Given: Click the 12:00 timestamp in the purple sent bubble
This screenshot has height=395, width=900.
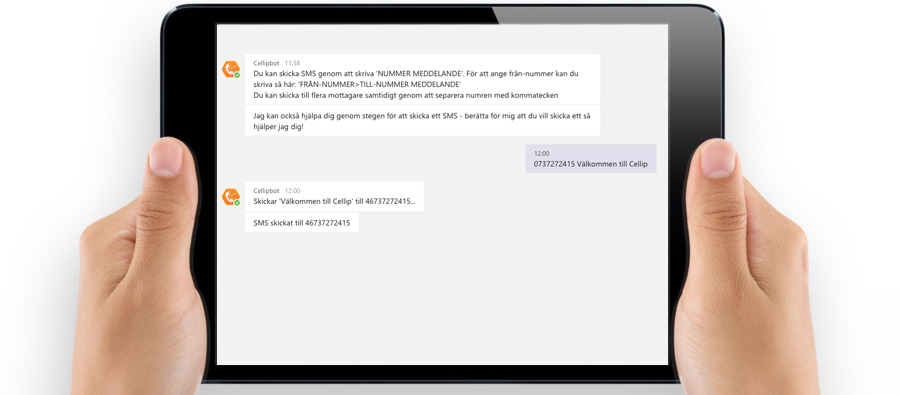Looking at the screenshot, I should 541,154.
